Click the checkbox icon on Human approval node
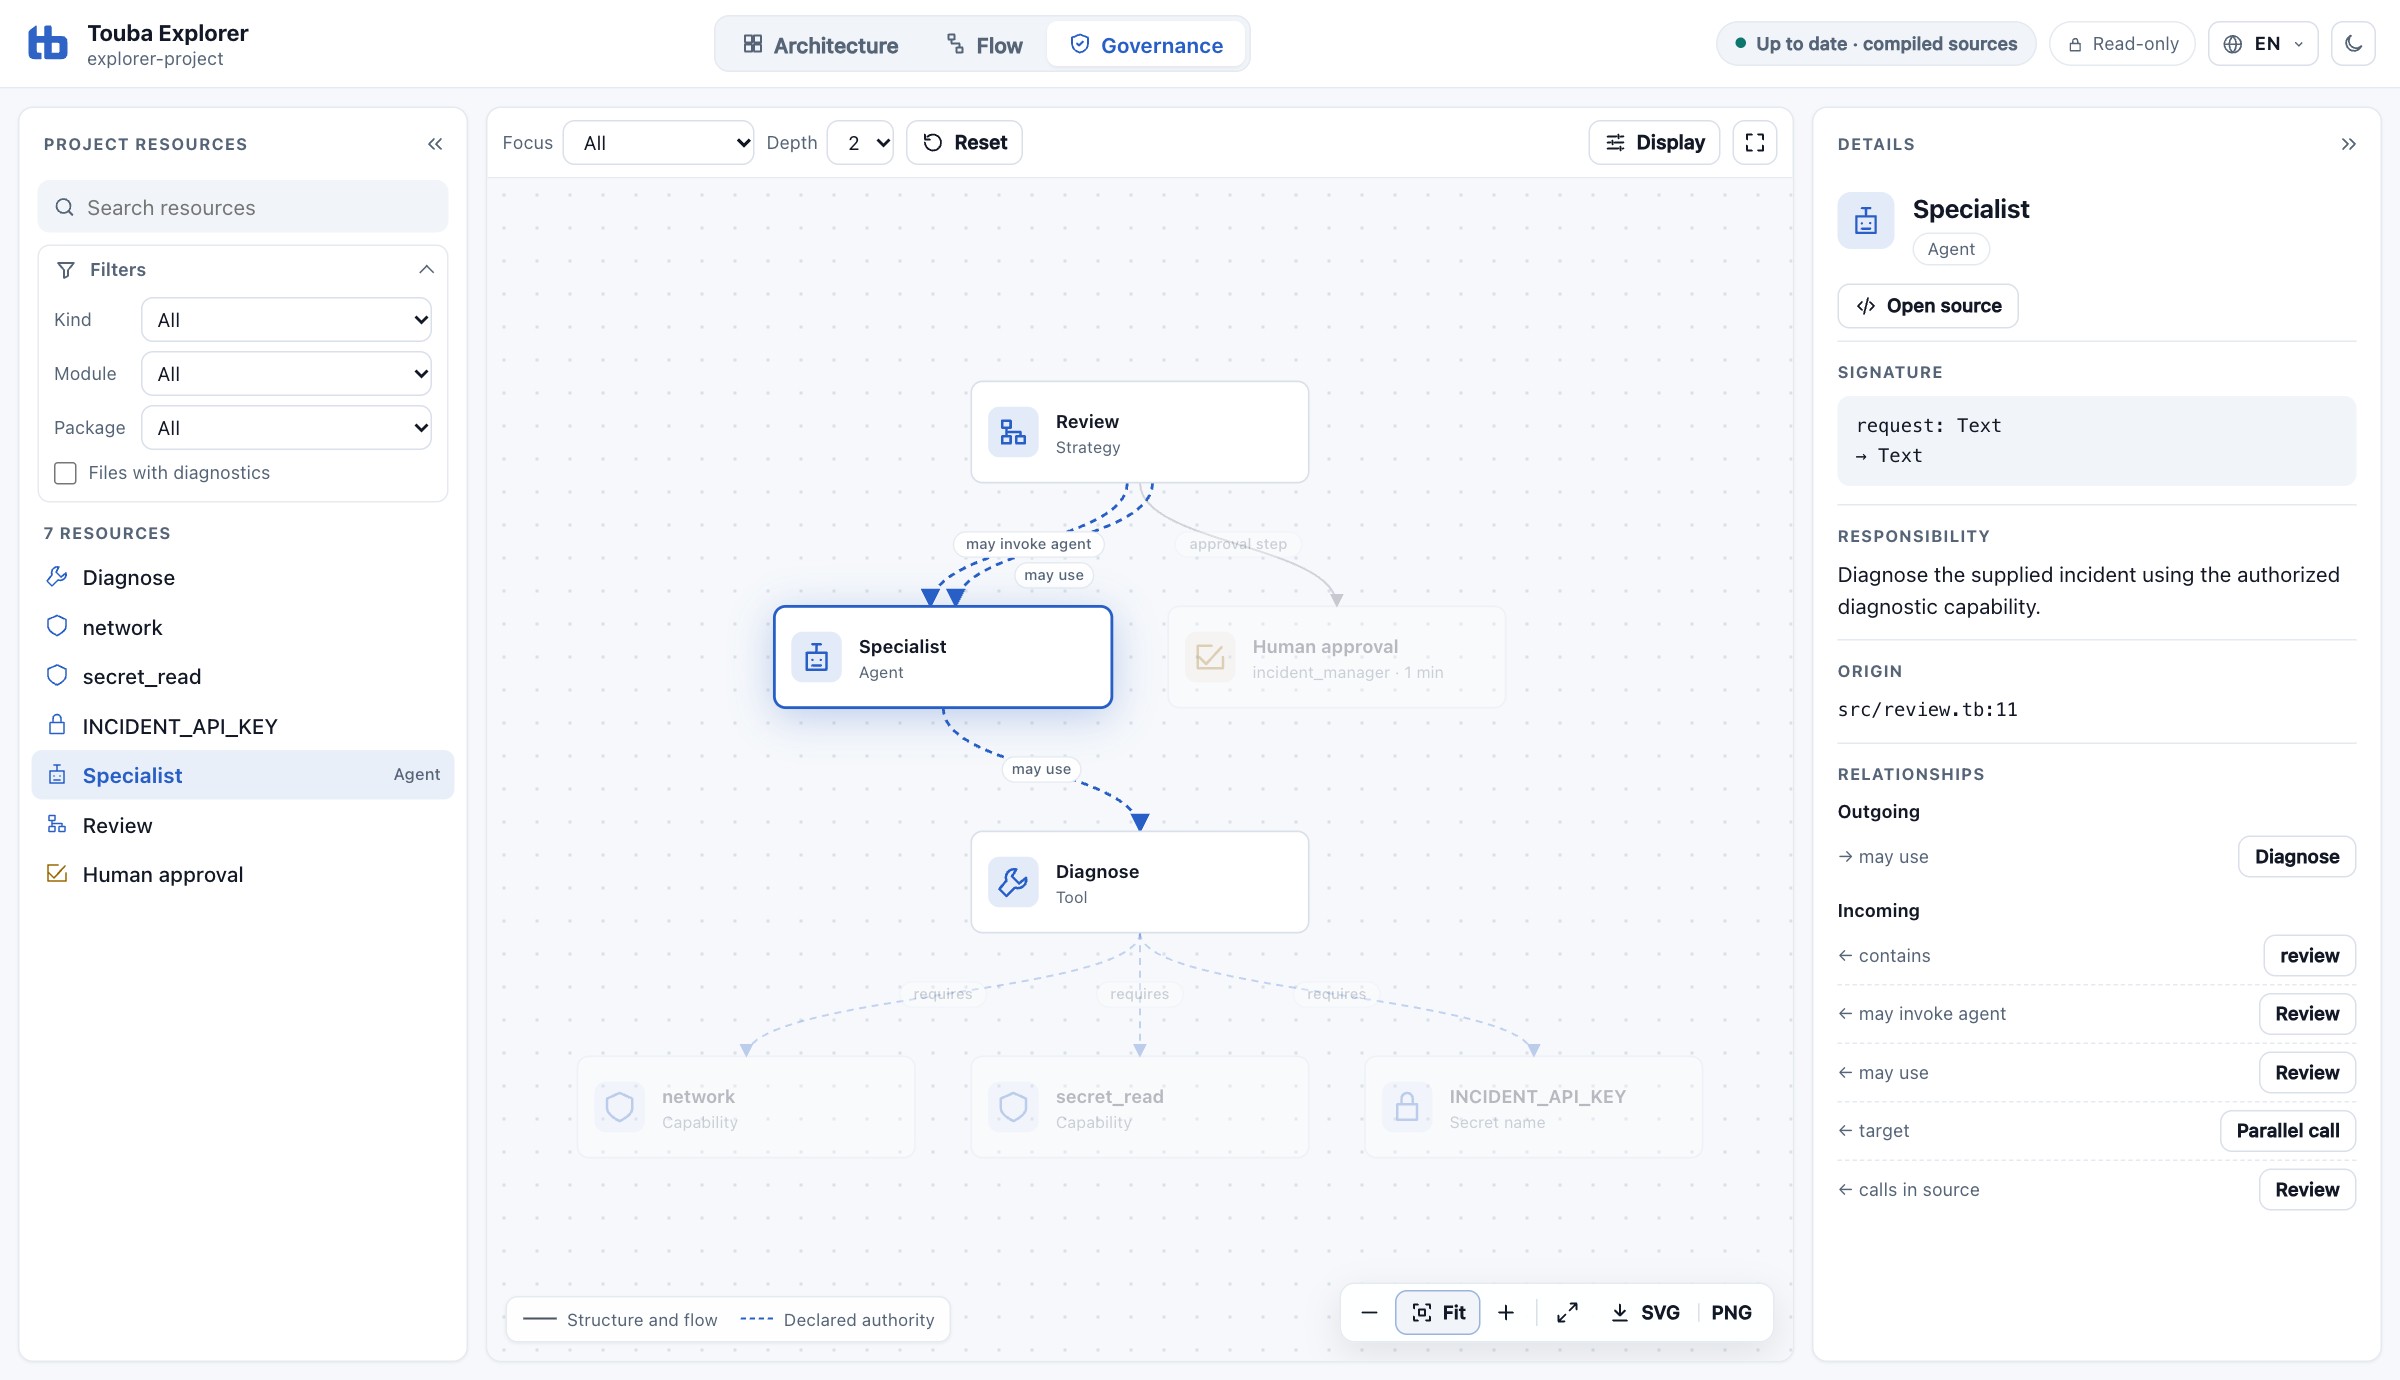Viewport: 2400px width, 1380px height. 1210,657
